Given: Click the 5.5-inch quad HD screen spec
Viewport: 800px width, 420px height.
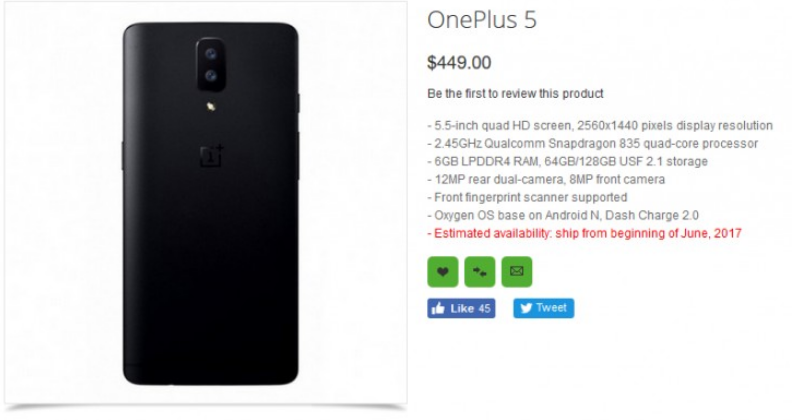Looking at the screenshot, I should pos(600,126).
